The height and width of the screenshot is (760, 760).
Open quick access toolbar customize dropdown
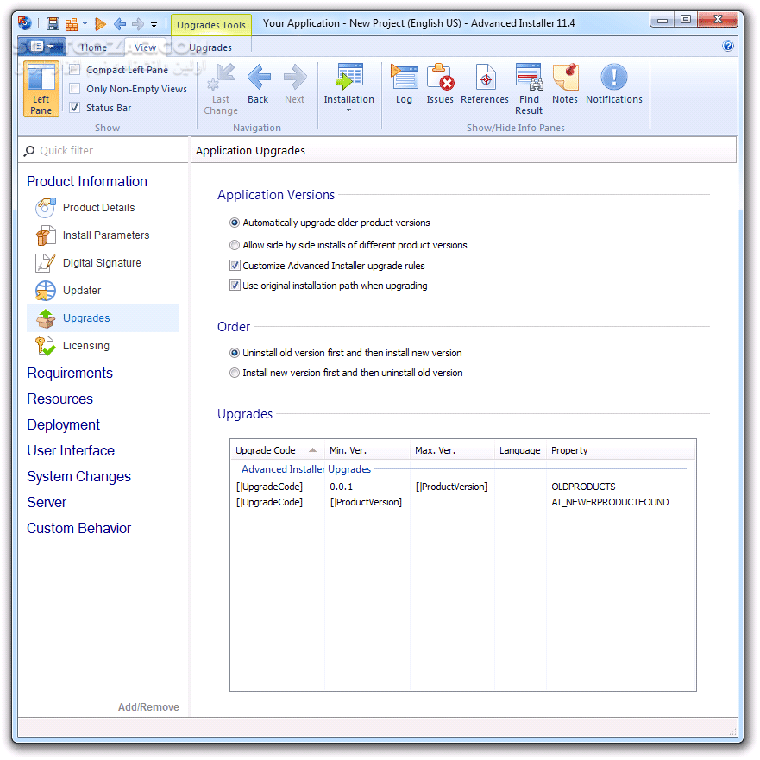tap(154, 24)
